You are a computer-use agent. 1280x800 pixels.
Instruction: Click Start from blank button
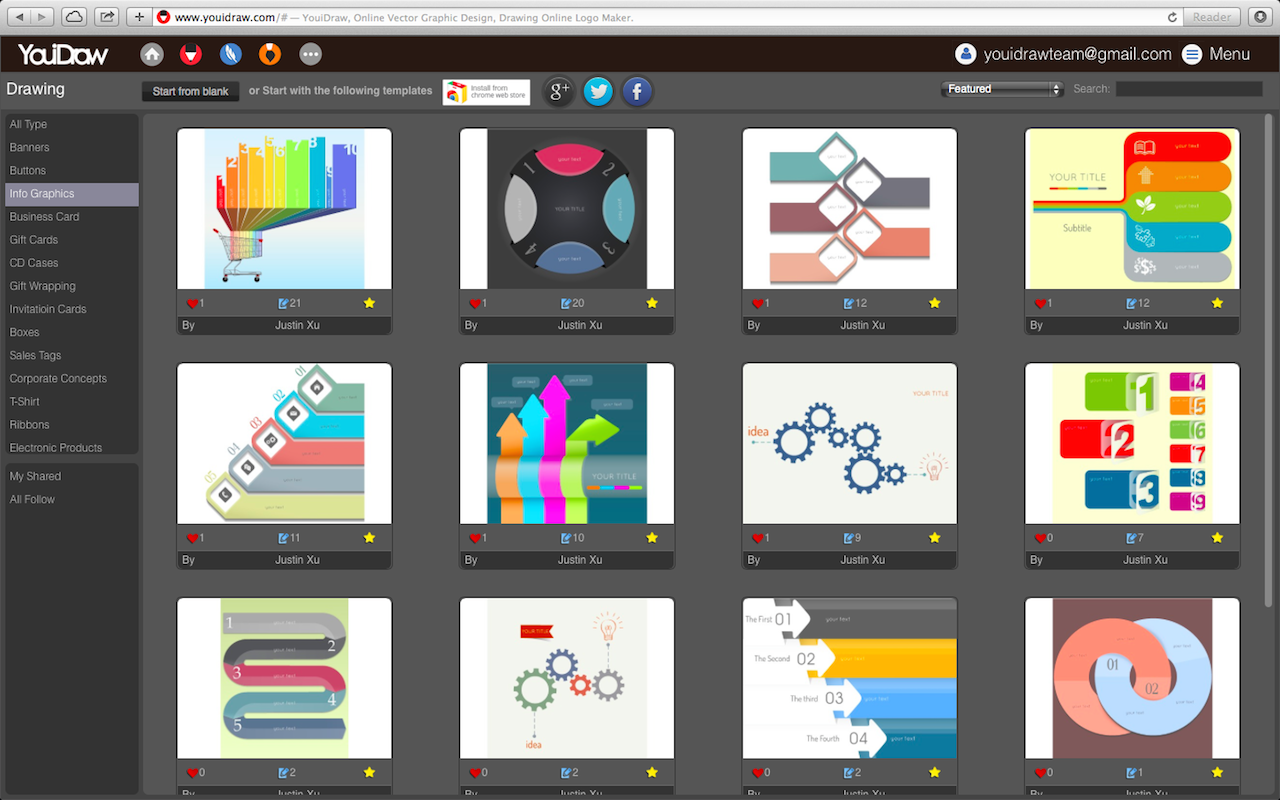click(191, 91)
